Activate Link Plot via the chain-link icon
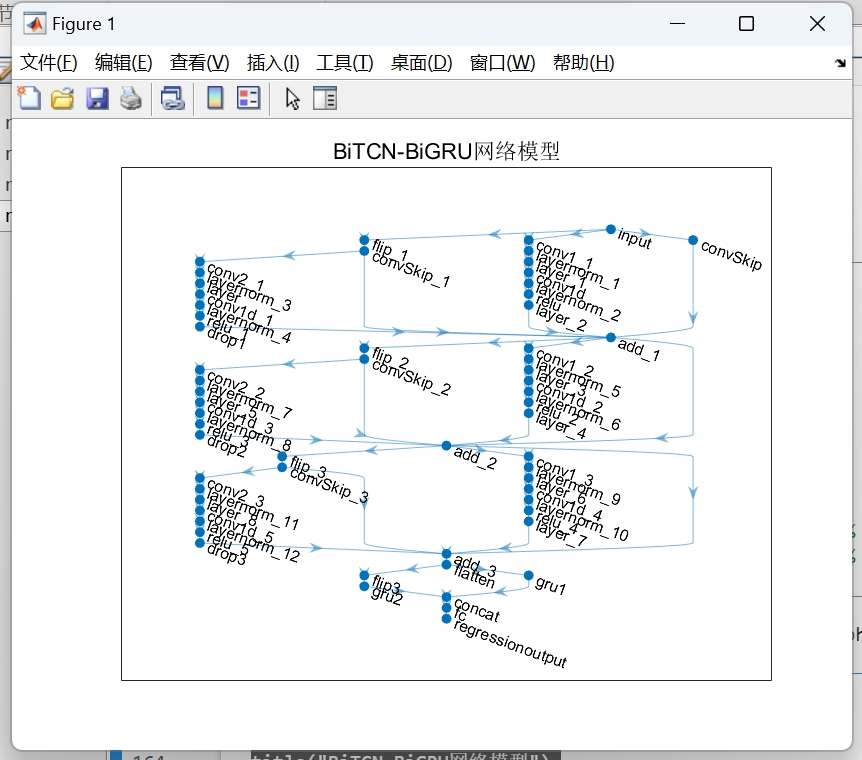This screenshot has height=760, width=862. 172,98
